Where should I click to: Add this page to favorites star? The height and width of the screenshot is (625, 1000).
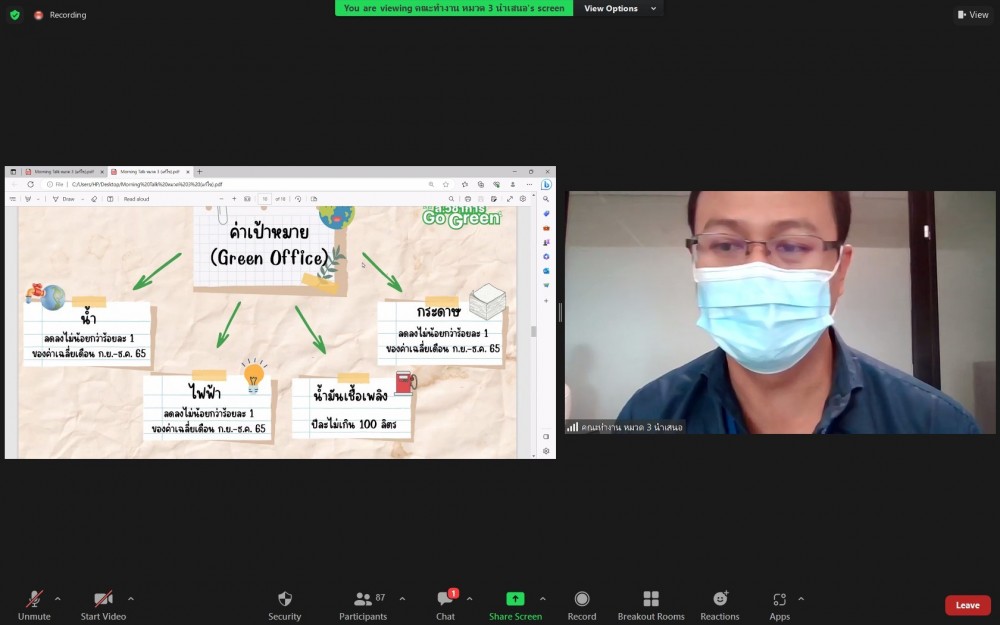tap(446, 184)
